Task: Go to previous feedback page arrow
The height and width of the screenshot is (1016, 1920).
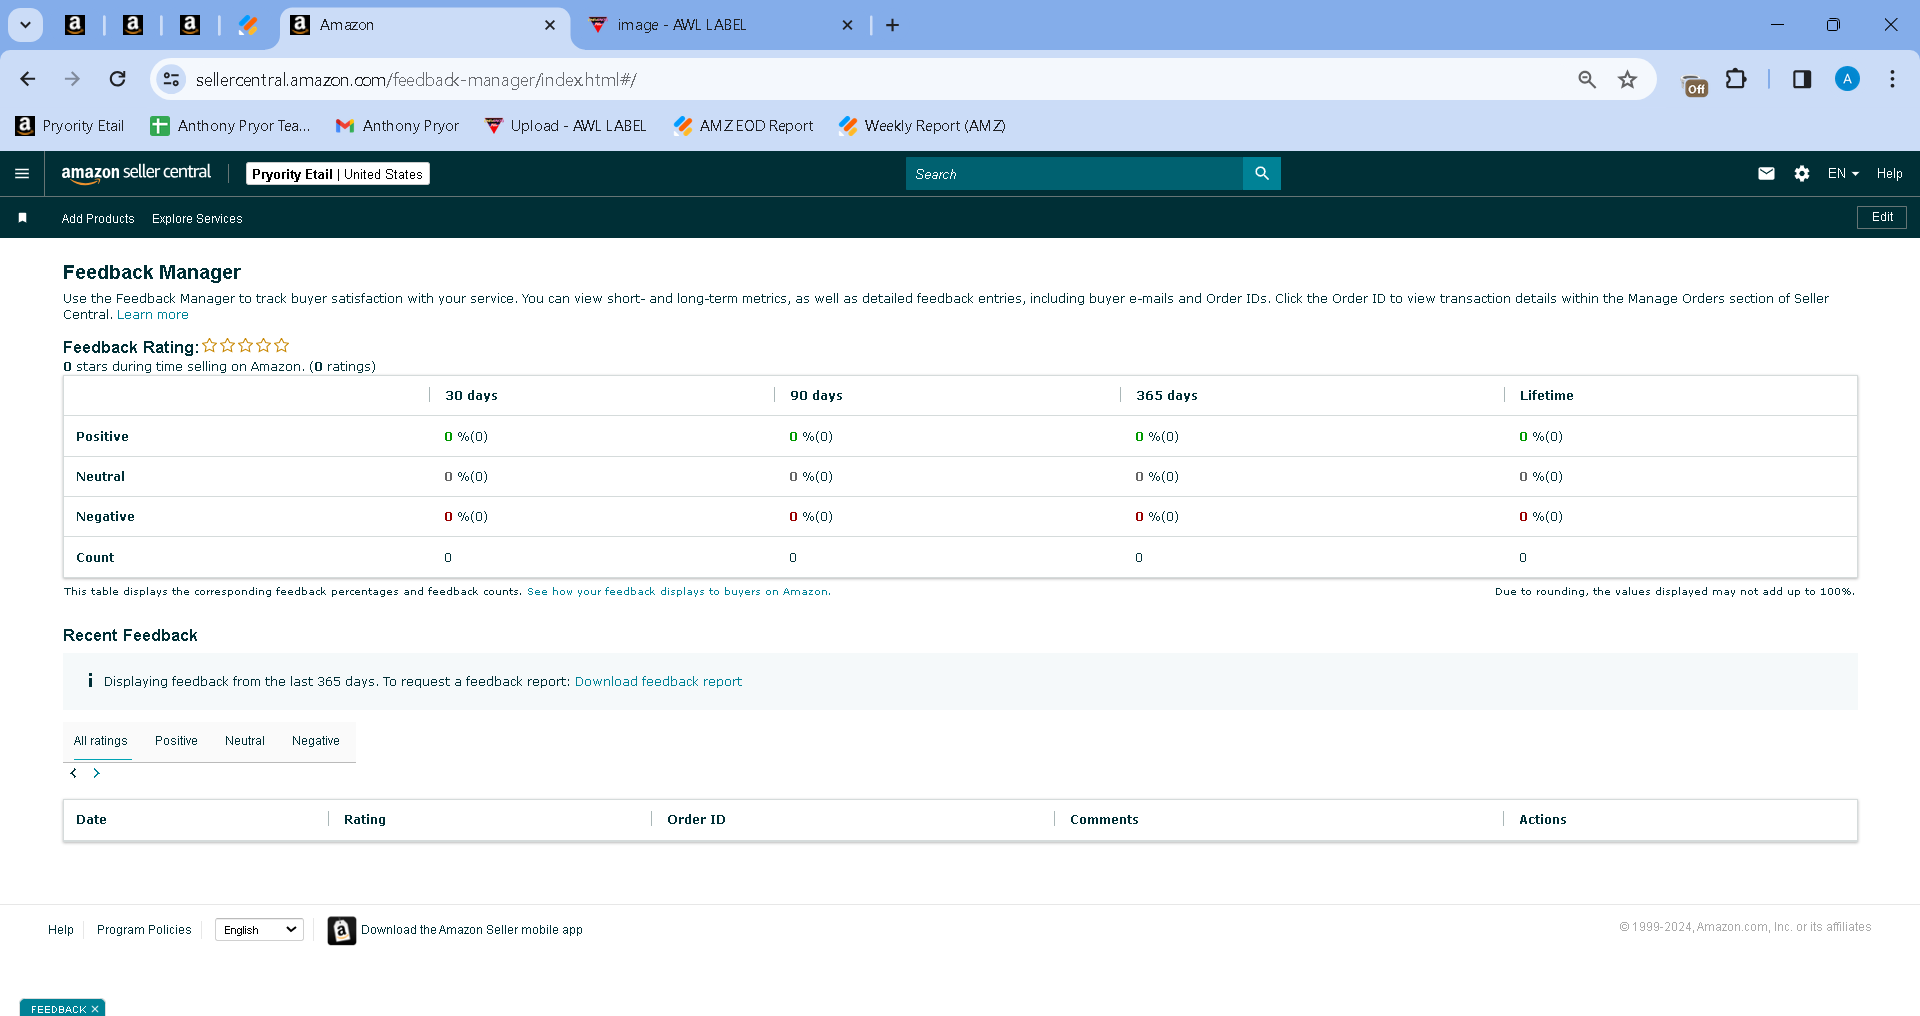Action: [x=73, y=773]
